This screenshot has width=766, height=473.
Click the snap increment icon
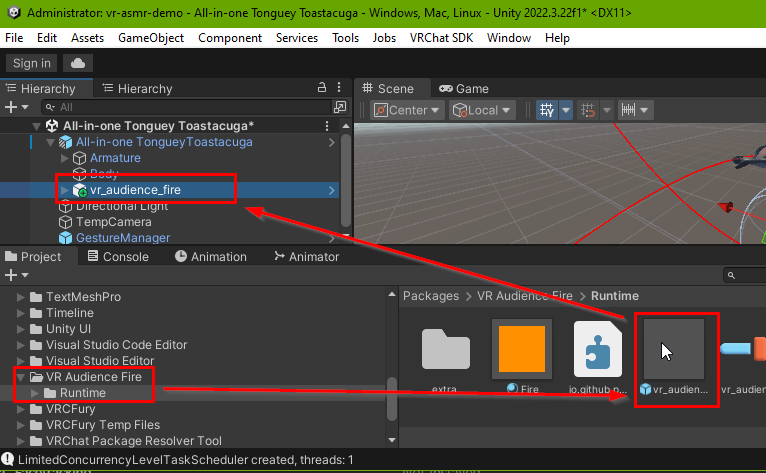point(628,110)
